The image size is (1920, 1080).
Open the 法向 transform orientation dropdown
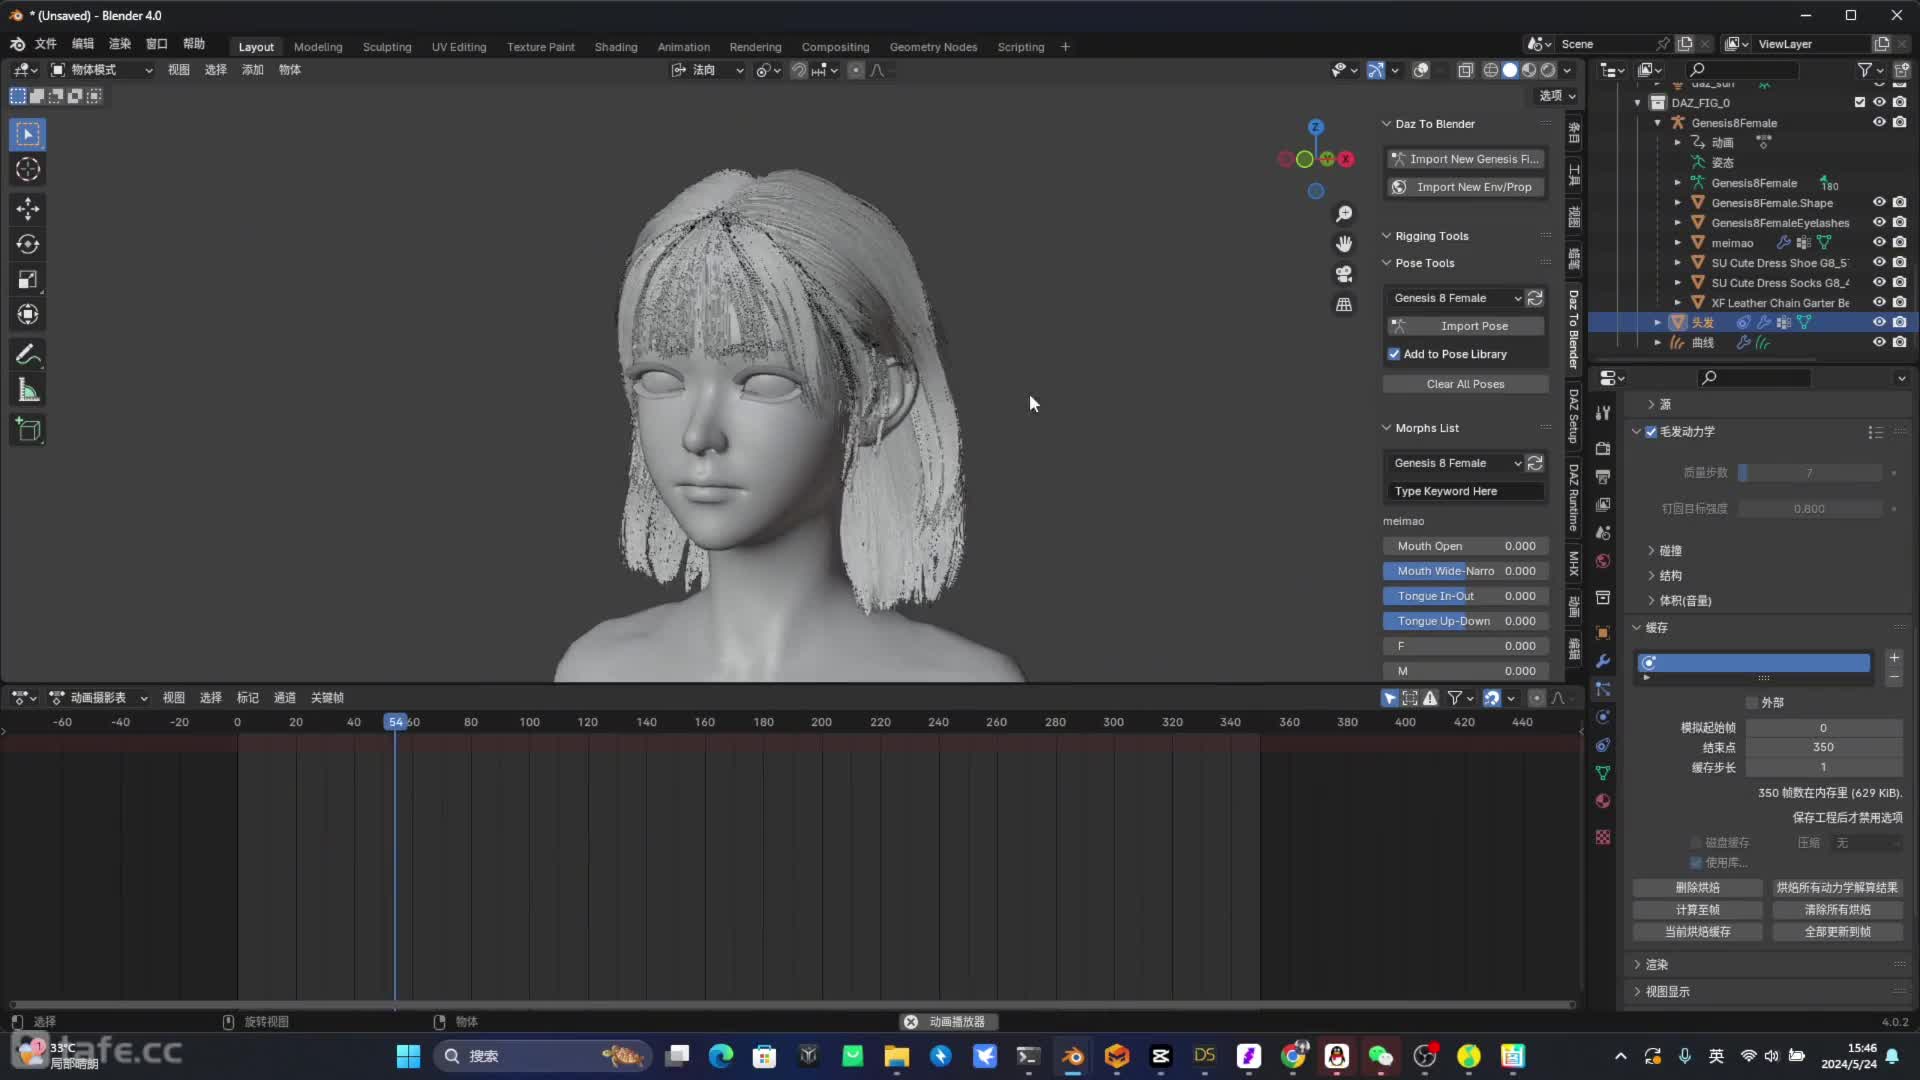coord(707,70)
